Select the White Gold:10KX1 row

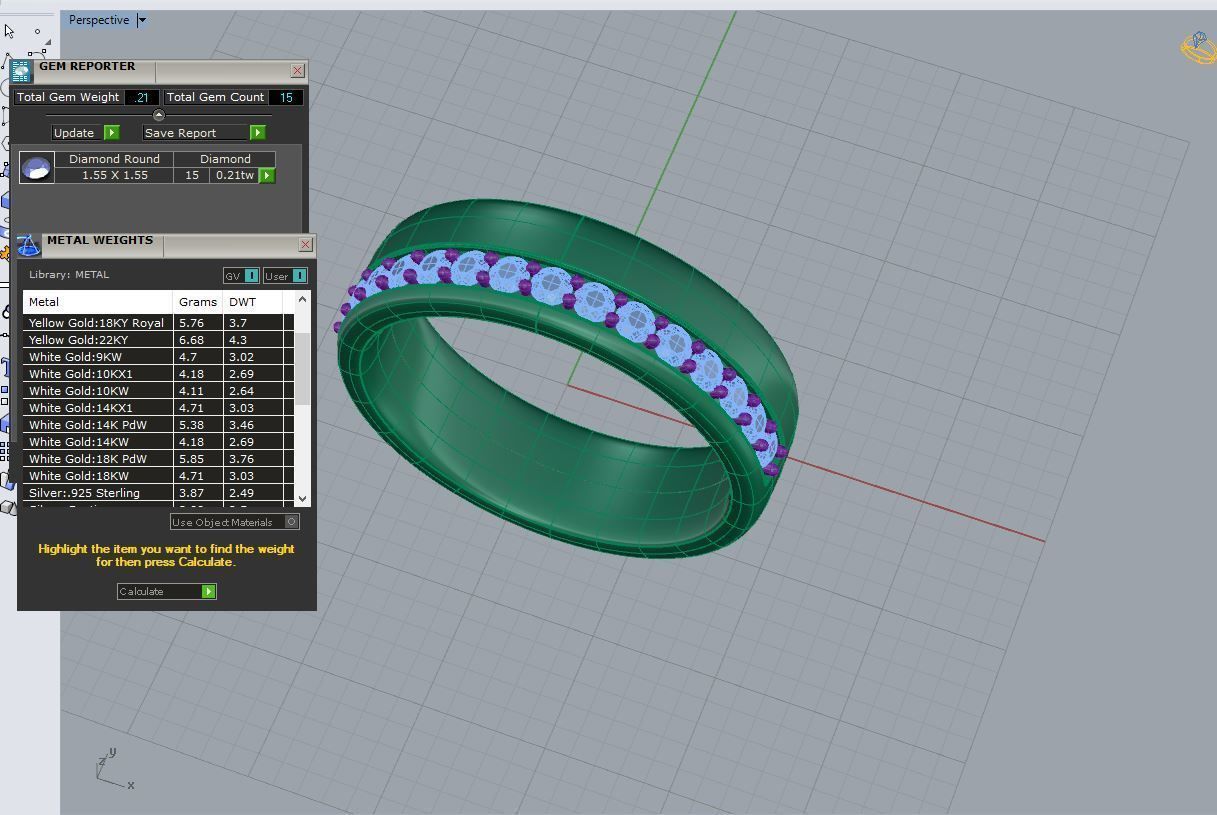click(158, 374)
